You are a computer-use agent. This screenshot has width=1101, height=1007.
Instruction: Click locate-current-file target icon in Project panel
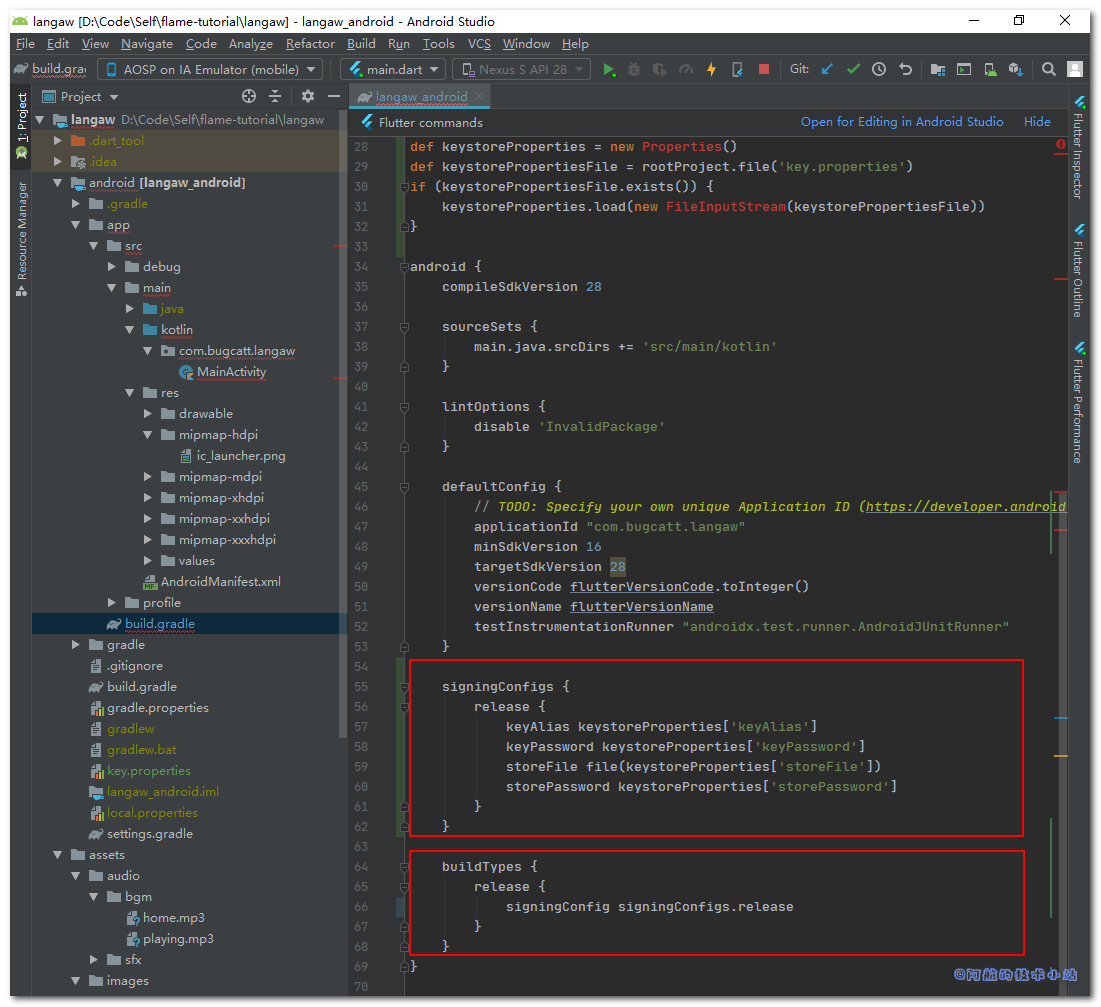click(x=249, y=96)
